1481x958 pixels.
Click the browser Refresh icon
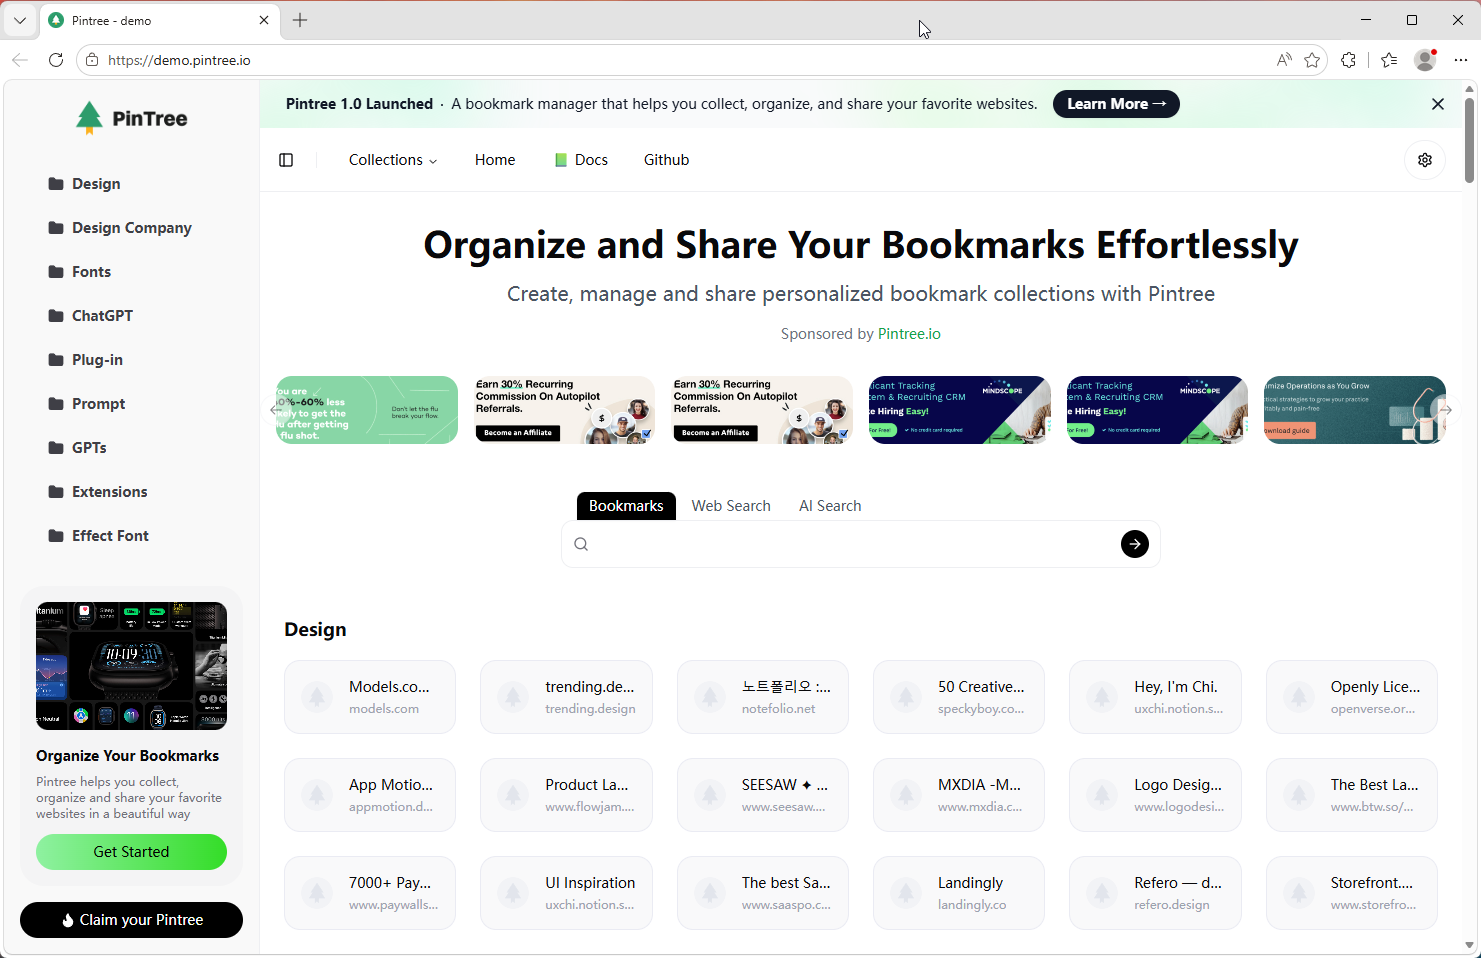[56, 60]
